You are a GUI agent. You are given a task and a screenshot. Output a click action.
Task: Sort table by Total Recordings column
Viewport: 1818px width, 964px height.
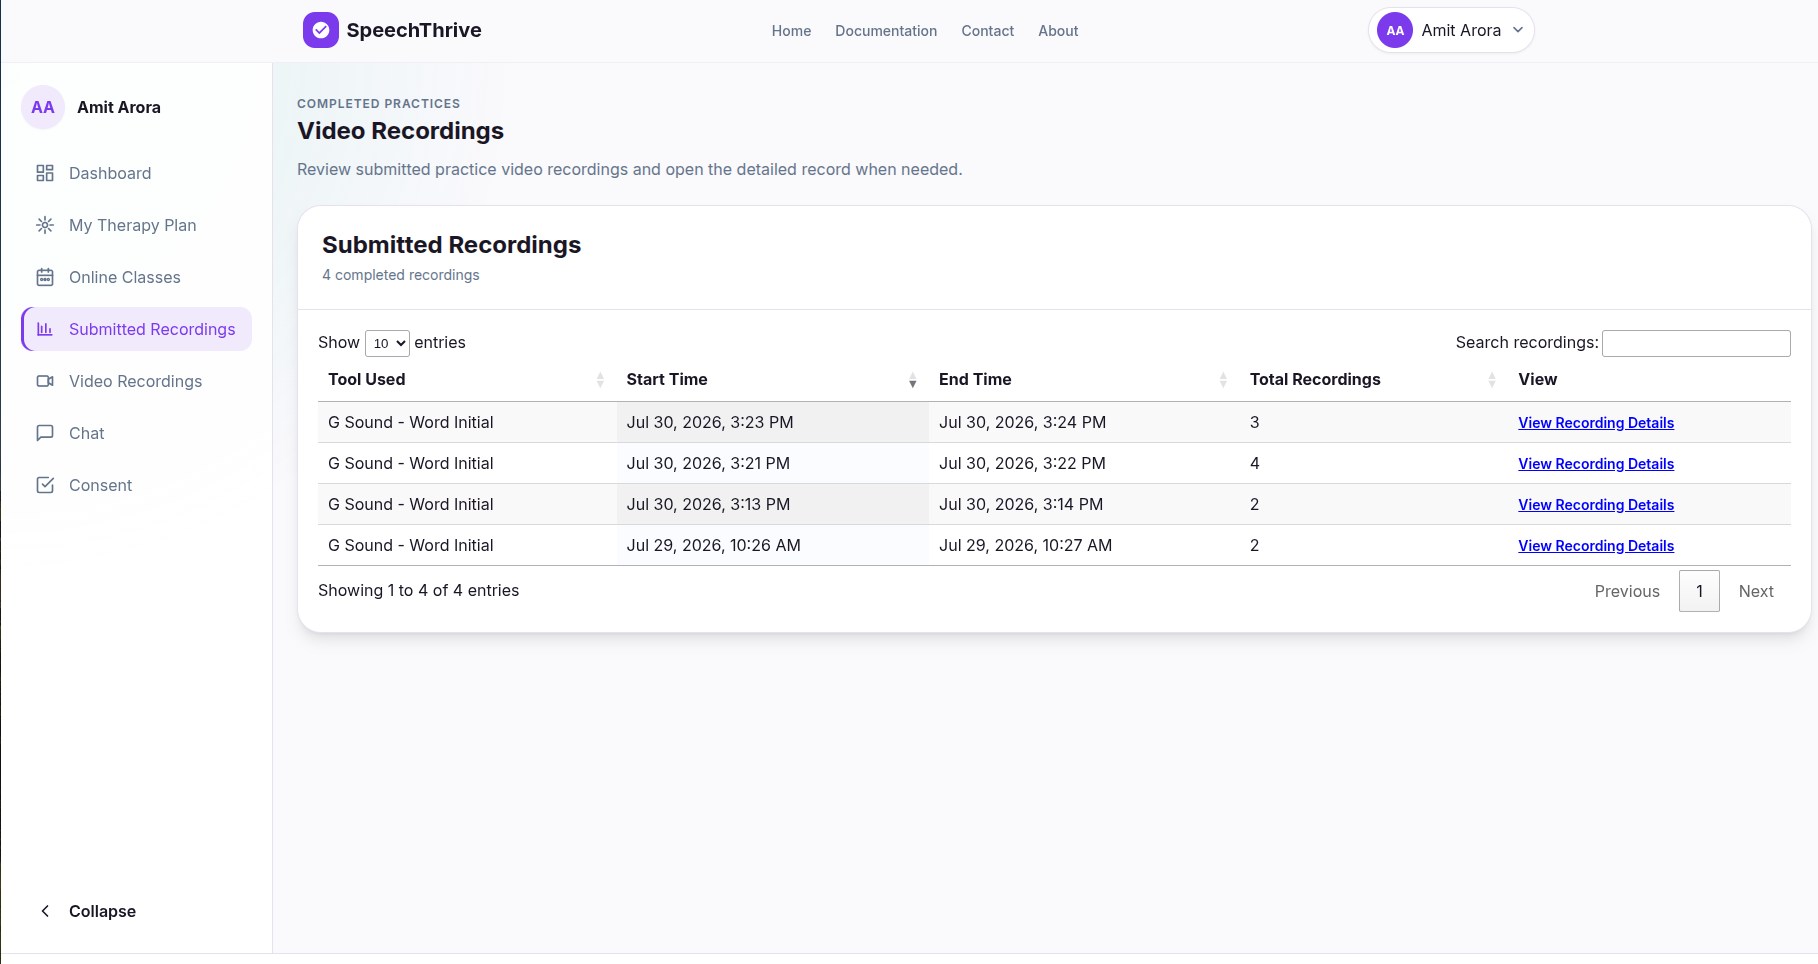click(1373, 380)
